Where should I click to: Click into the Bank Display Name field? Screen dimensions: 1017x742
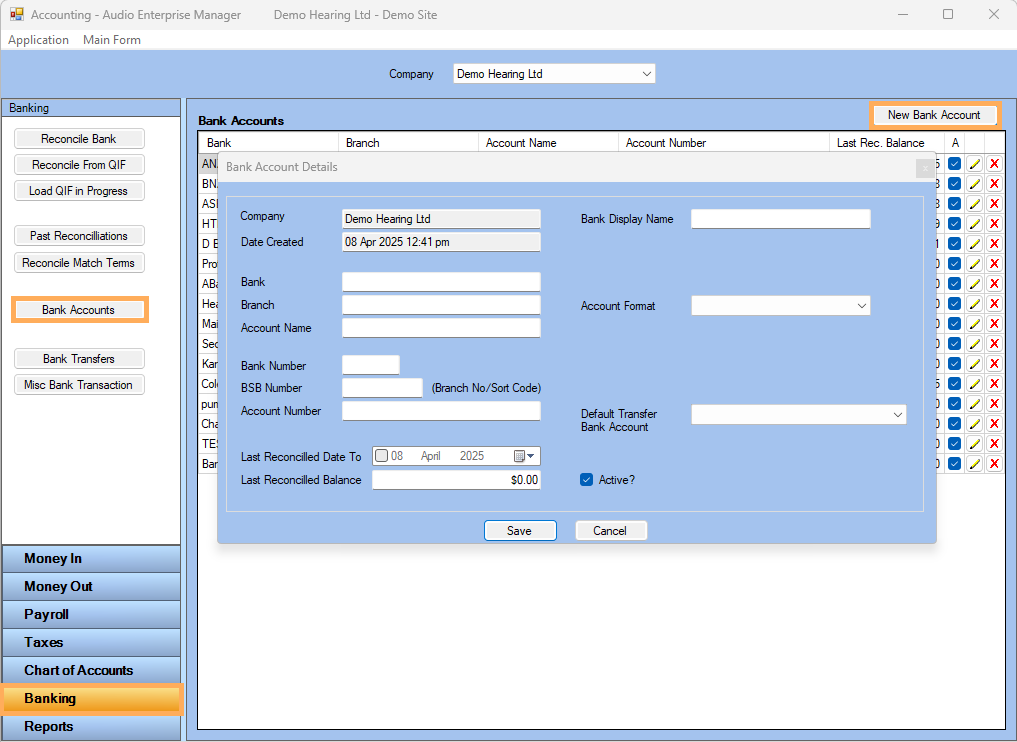pos(780,219)
